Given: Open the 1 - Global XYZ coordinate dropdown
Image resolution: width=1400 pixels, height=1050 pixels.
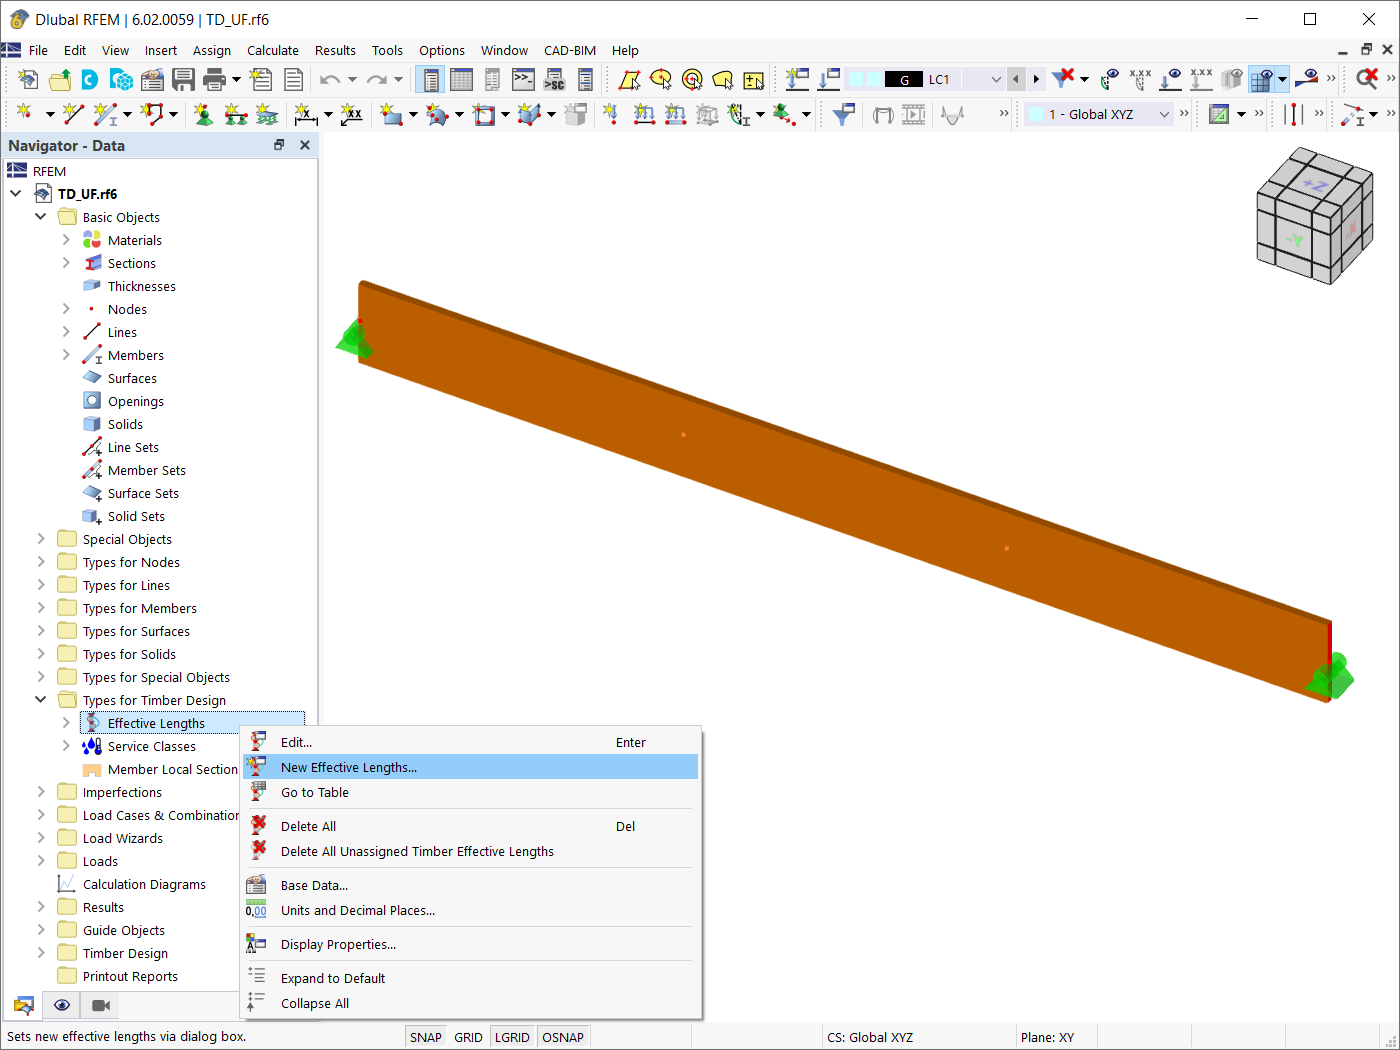Looking at the screenshot, I should [x=1164, y=114].
